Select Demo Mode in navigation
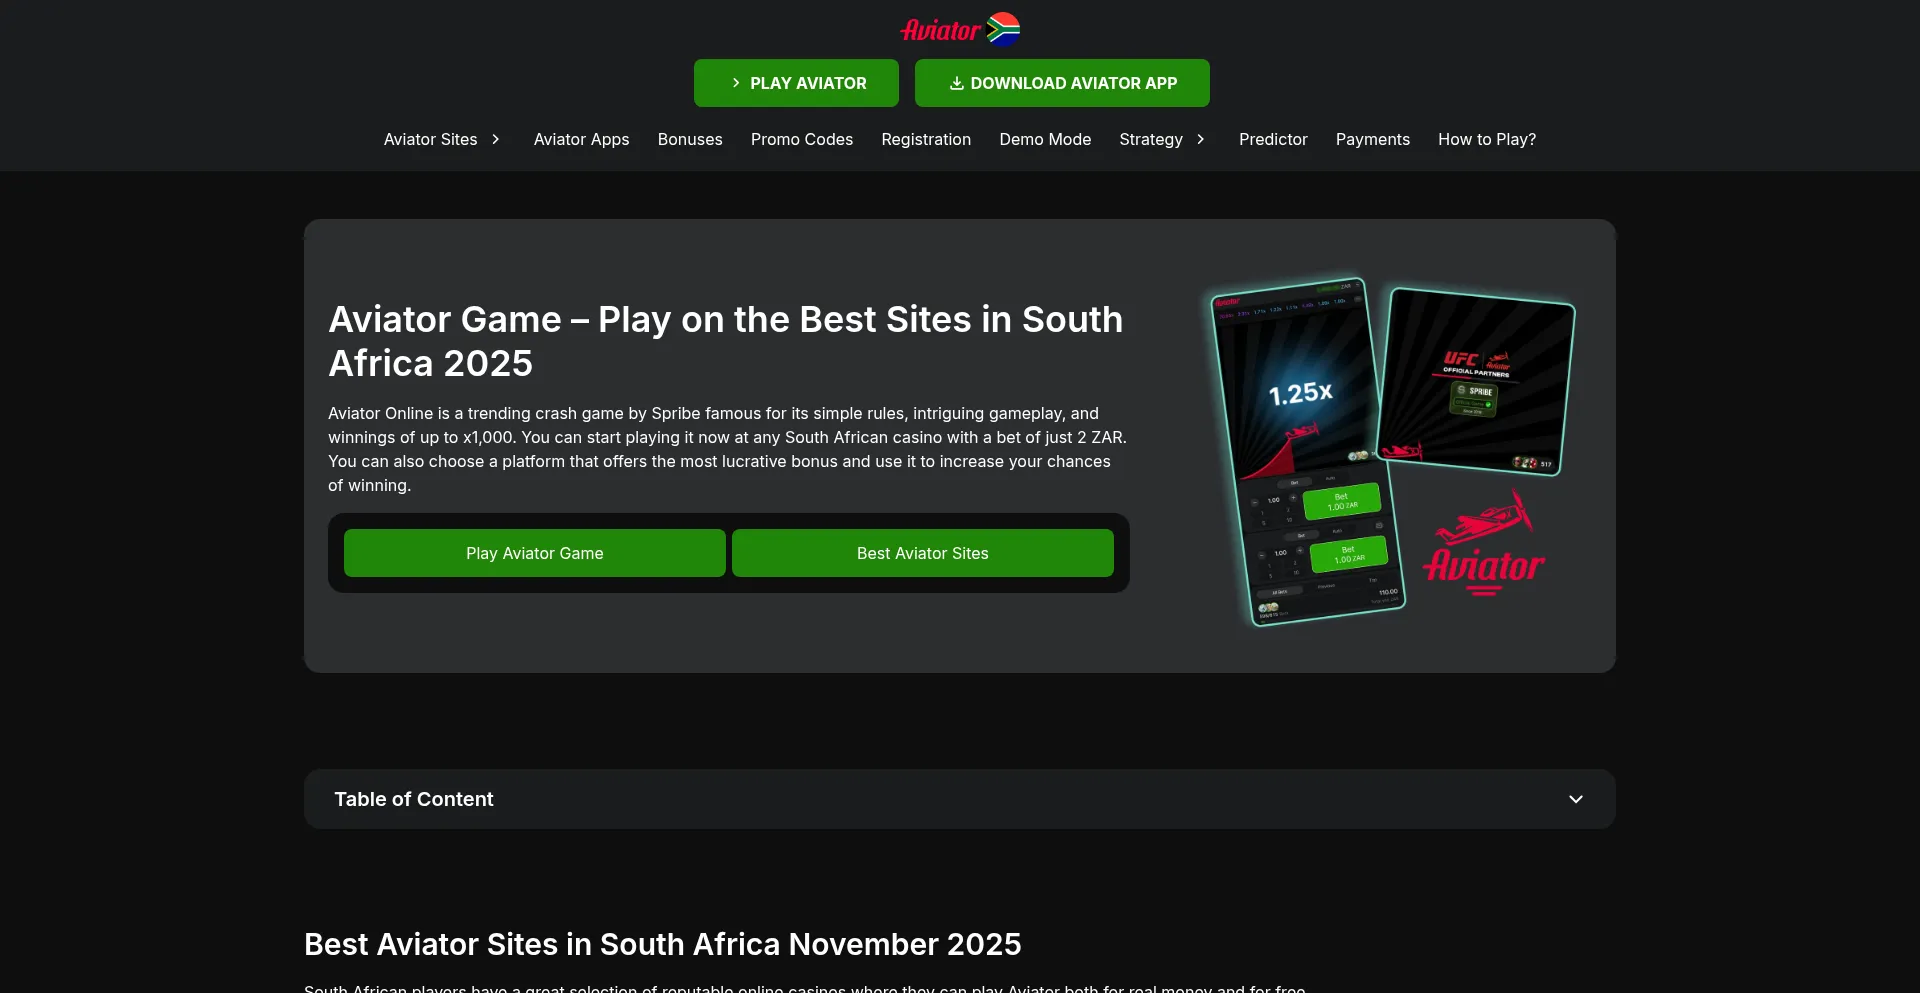1920x993 pixels. tap(1045, 139)
